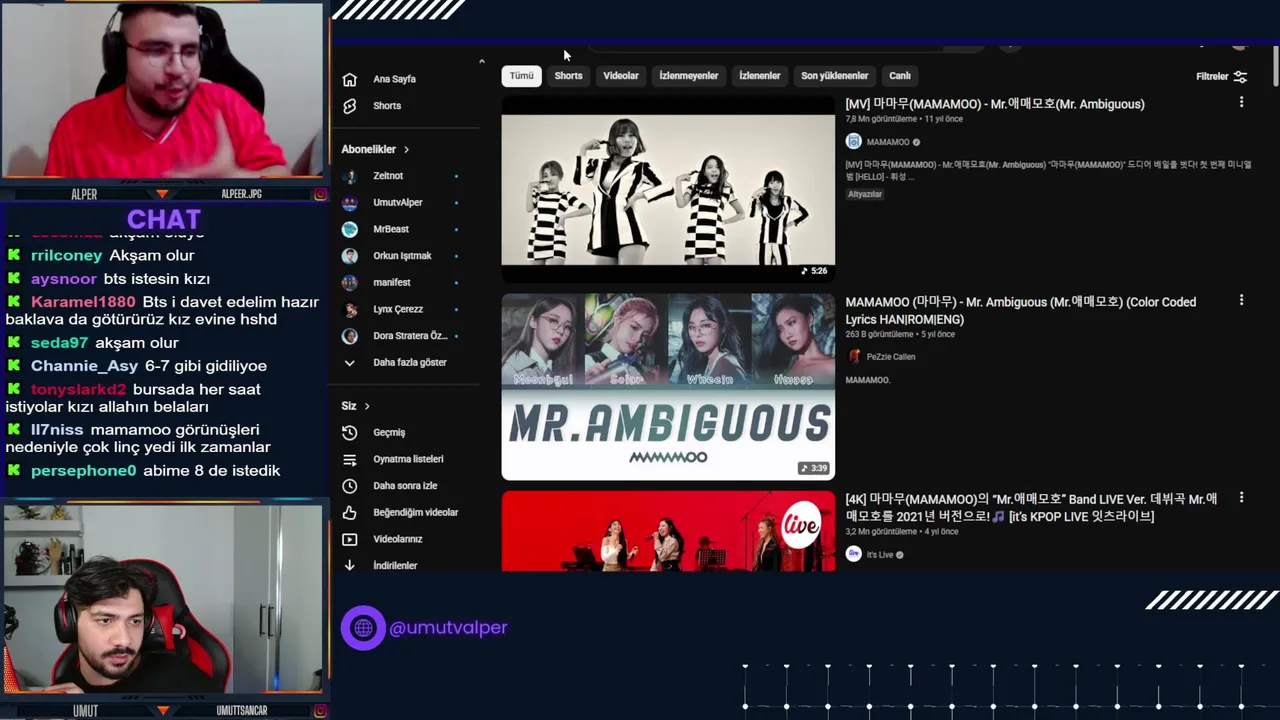
Task: Open Filtreler filter icon
Action: pos(1240,76)
